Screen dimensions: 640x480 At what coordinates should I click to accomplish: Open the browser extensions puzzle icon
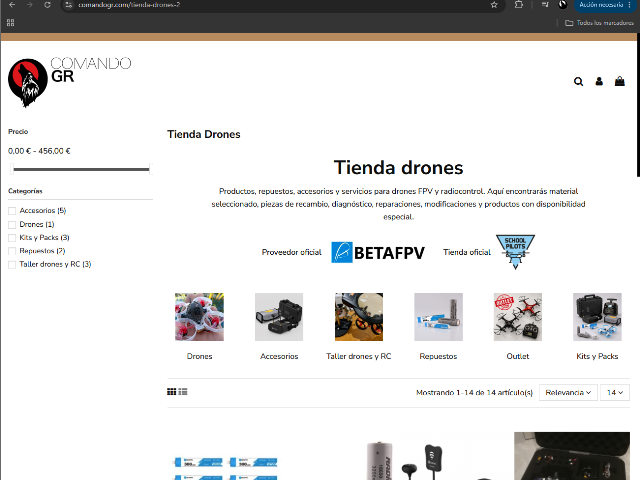pyautogui.click(x=519, y=5)
